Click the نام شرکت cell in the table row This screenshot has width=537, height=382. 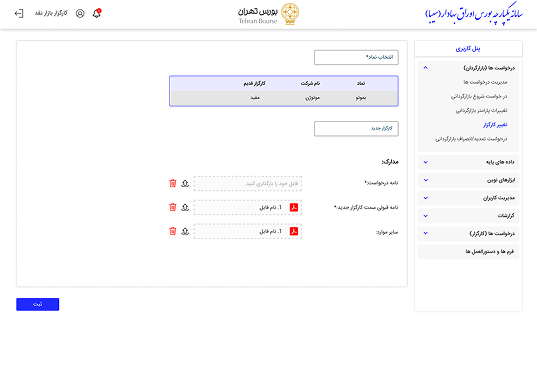coord(312,98)
